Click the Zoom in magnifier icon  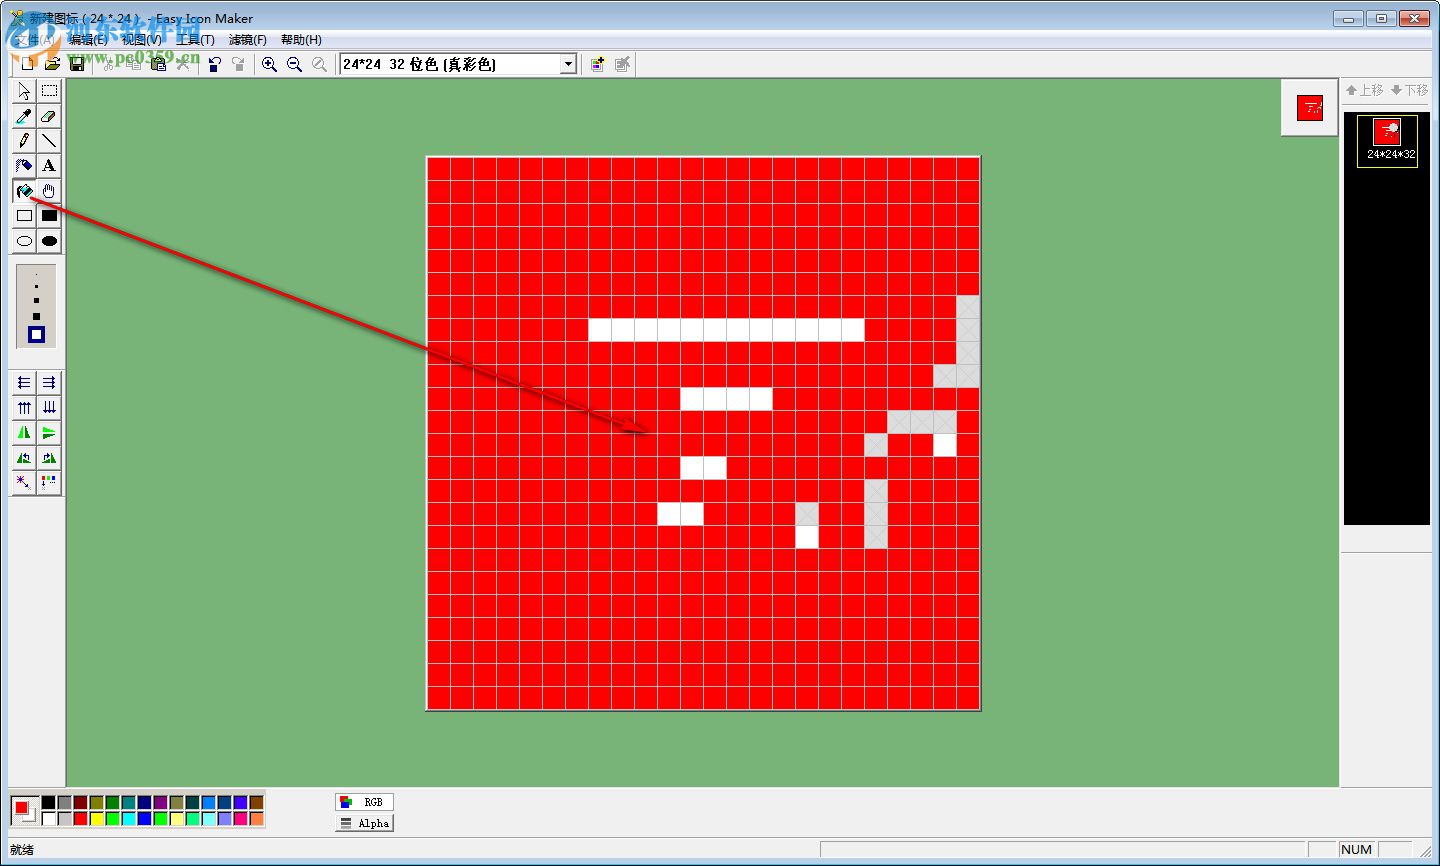tap(269, 63)
